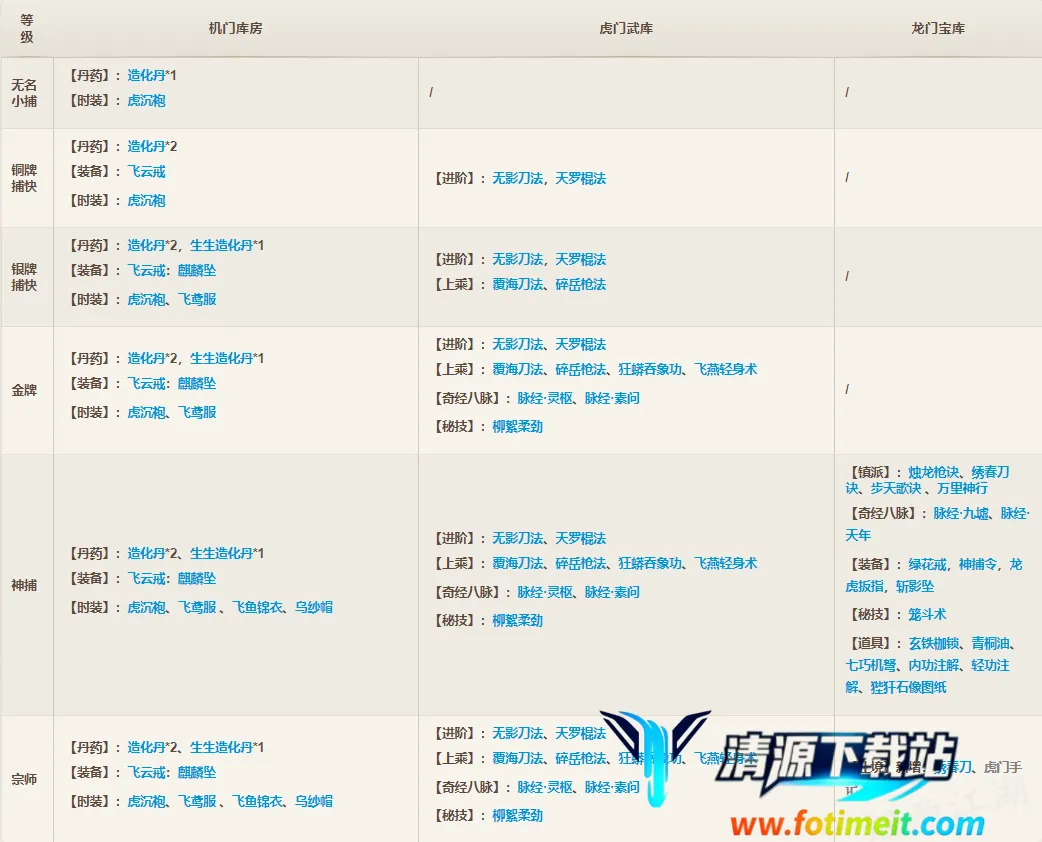The image size is (1042, 842).
Task: Select 天罗棍法 in the 铜牌捕快 row
Action: click(x=581, y=178)
